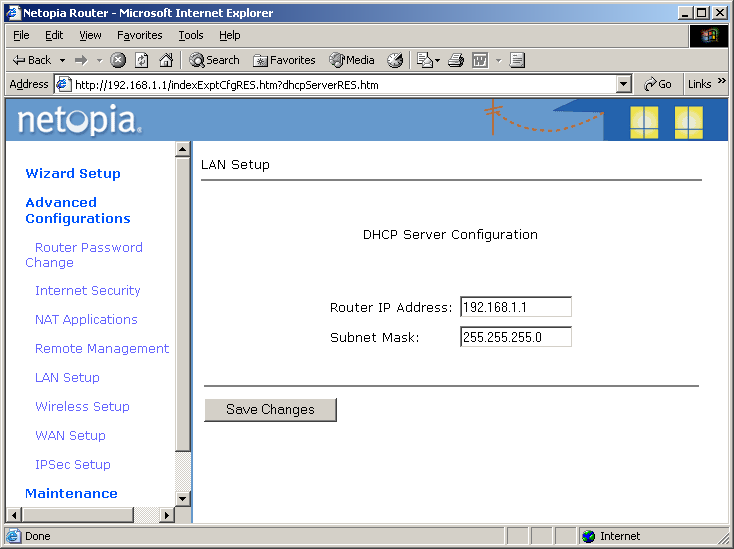Expand the Mail dropdown in toolbar
734x549 pixels.
438,60
